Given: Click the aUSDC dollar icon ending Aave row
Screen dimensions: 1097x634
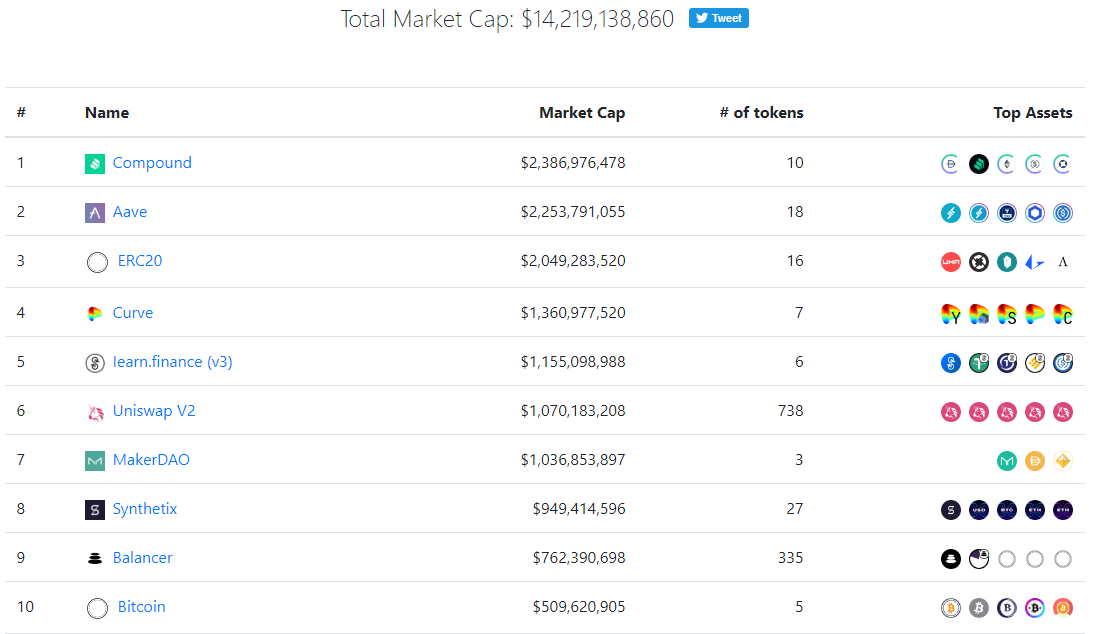Looking at the screenshot, I should point(1063,213).
